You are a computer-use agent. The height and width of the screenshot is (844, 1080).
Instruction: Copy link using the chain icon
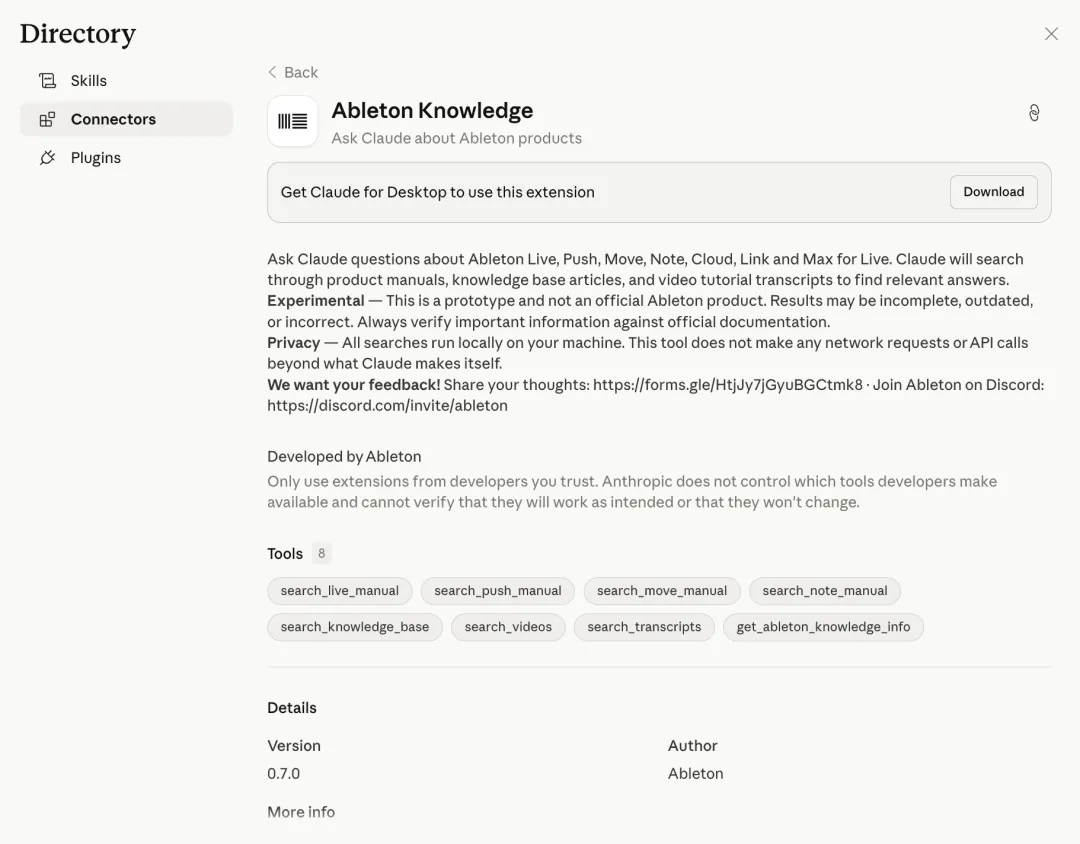(x=1034, y=113)
